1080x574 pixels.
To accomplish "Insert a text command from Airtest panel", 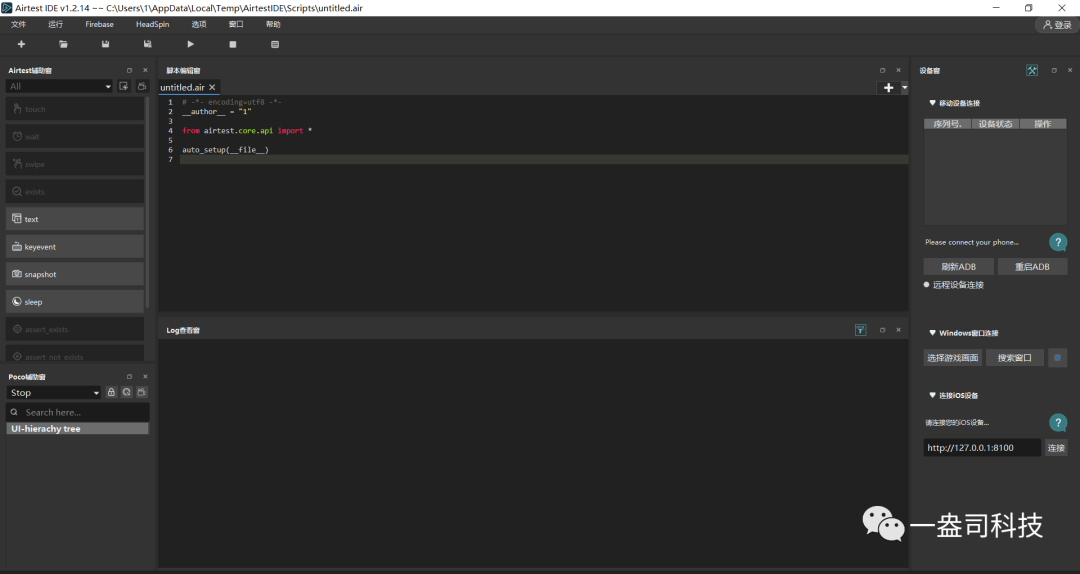I will pyautogui.click(x=75, y=219).
